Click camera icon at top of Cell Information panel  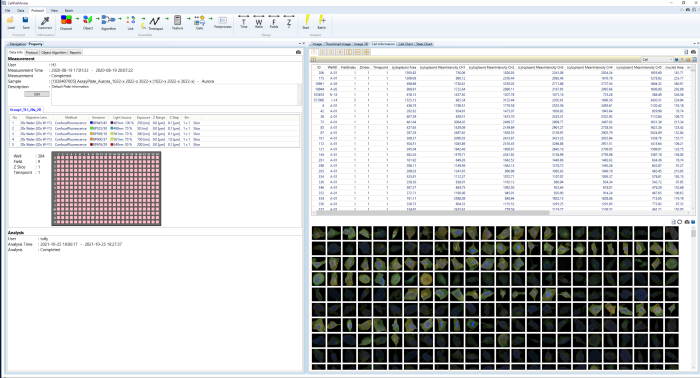coord(693,52)
